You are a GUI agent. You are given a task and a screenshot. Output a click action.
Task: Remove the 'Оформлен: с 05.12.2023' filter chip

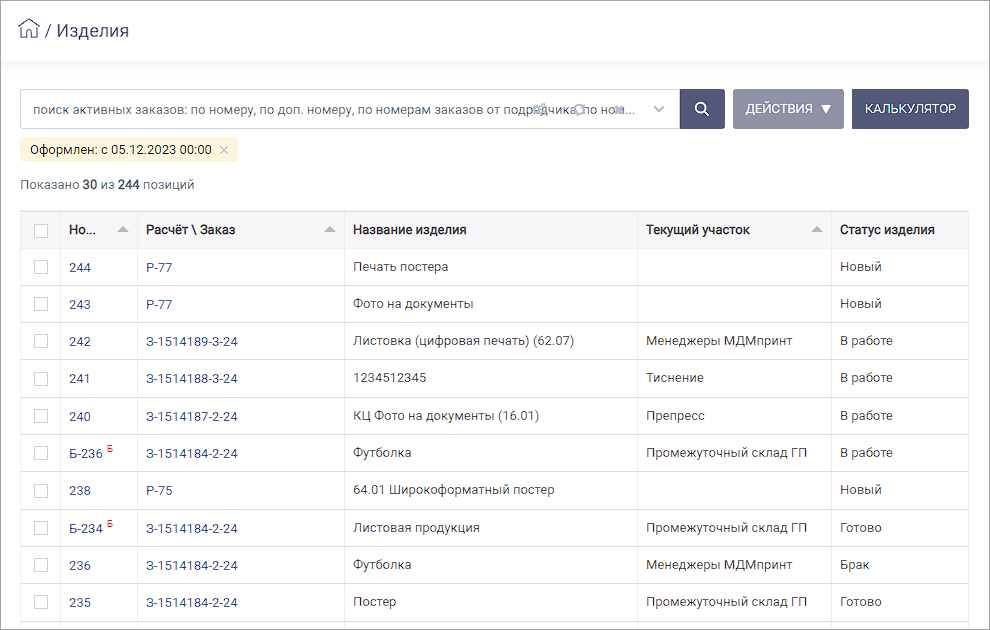[224, 150]
